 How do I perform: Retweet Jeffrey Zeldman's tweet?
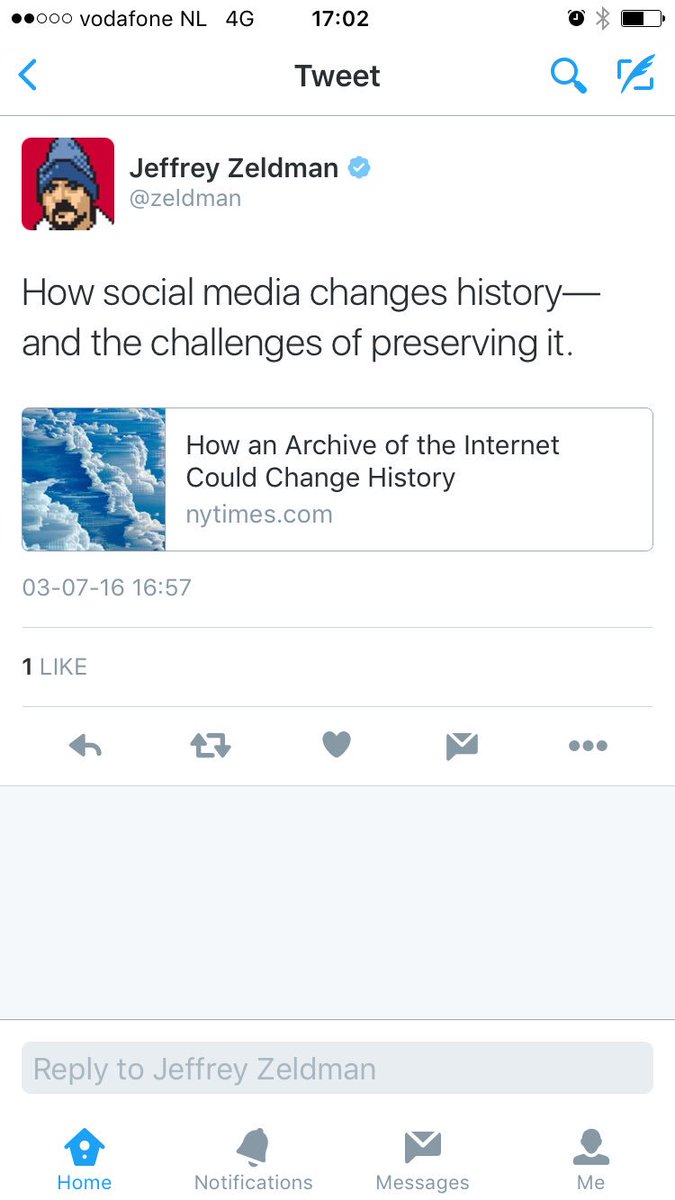210,745
